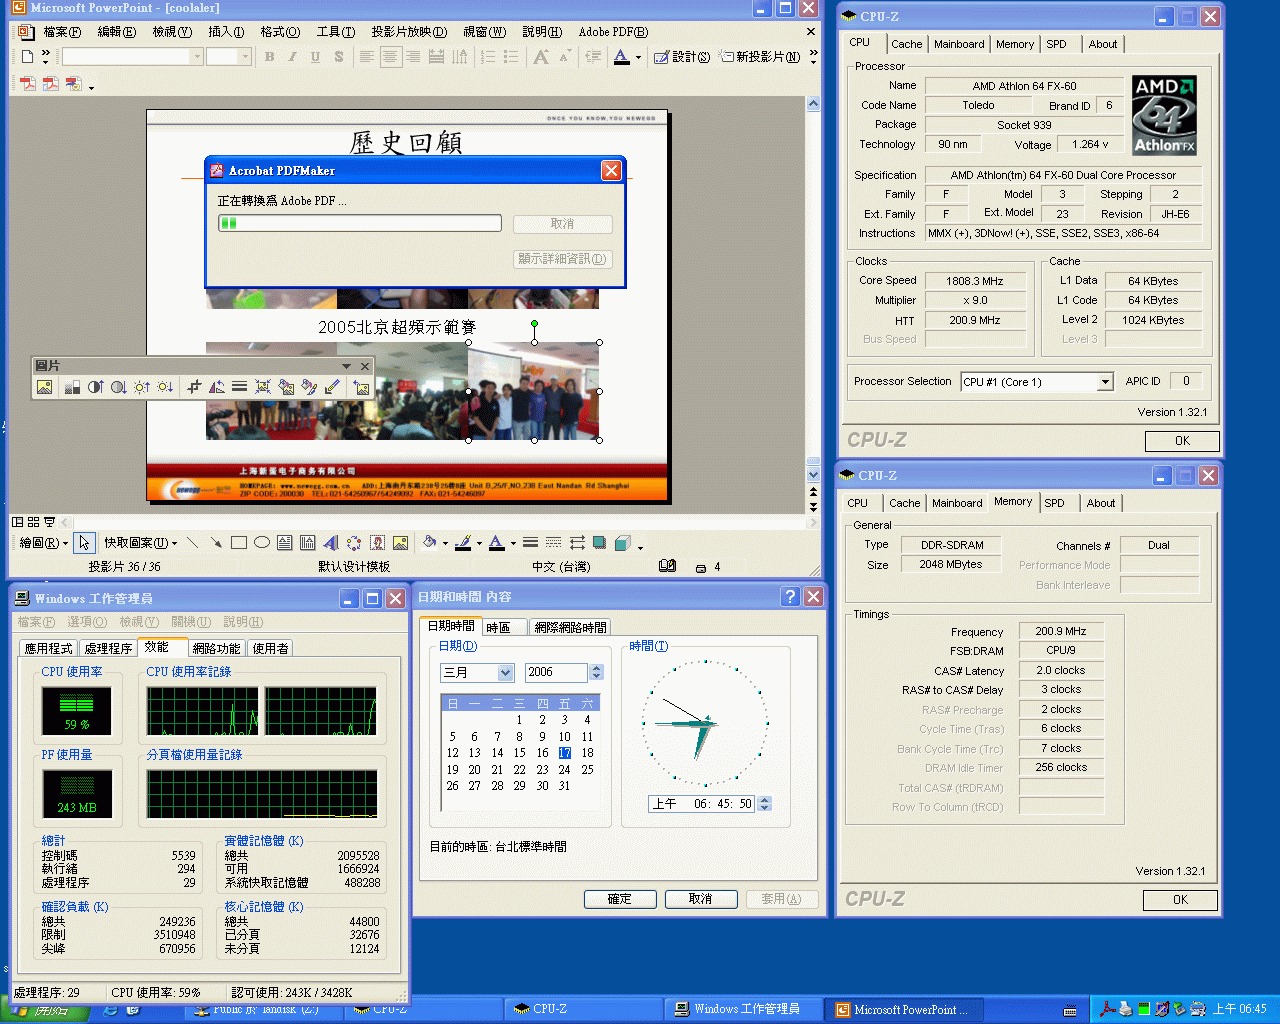Click OK in lower CPU-Z Memory window
The image size is (1280, 1024).
pyautogui.click(x=1180, y=900)
